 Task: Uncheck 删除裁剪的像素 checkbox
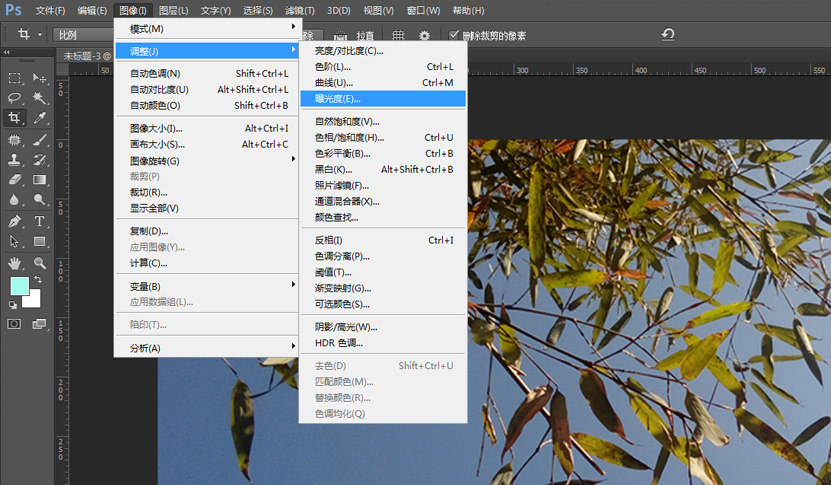(x=454, y=35)
